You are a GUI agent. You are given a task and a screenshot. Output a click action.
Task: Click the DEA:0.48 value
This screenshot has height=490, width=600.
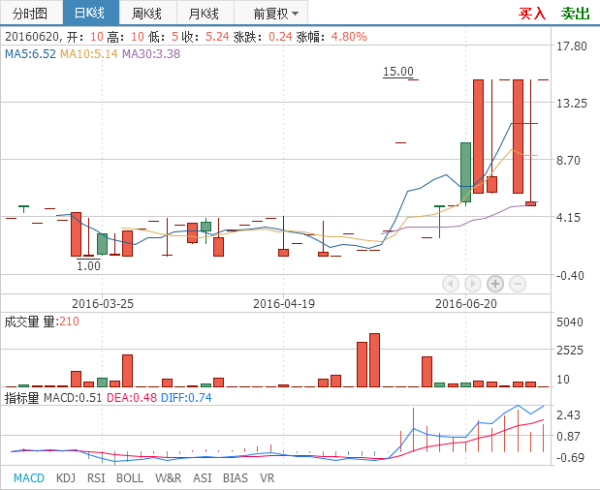point(132,398)
